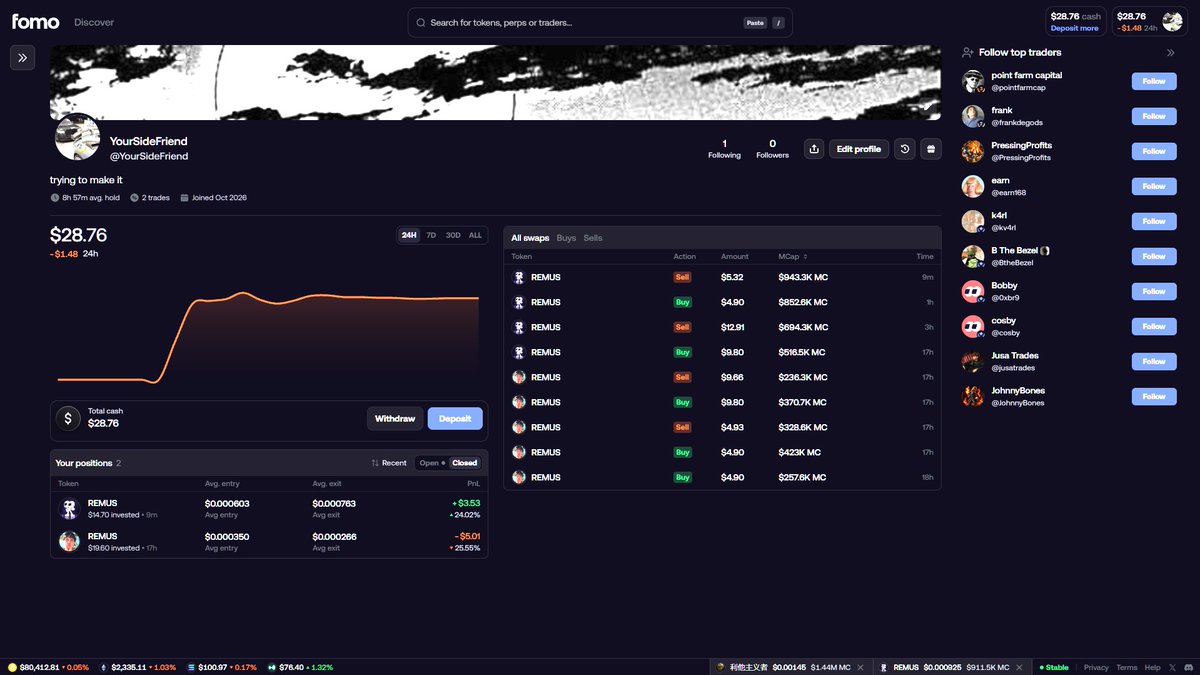Show Closed positions
Viewport: 1200px width, 675px height.
pos(465,463)
